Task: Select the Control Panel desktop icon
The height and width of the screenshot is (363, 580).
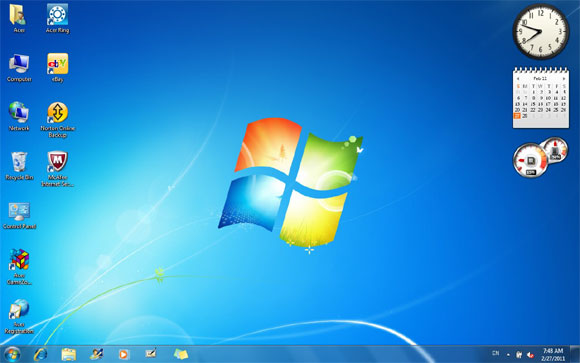Action: pos(19,215)
